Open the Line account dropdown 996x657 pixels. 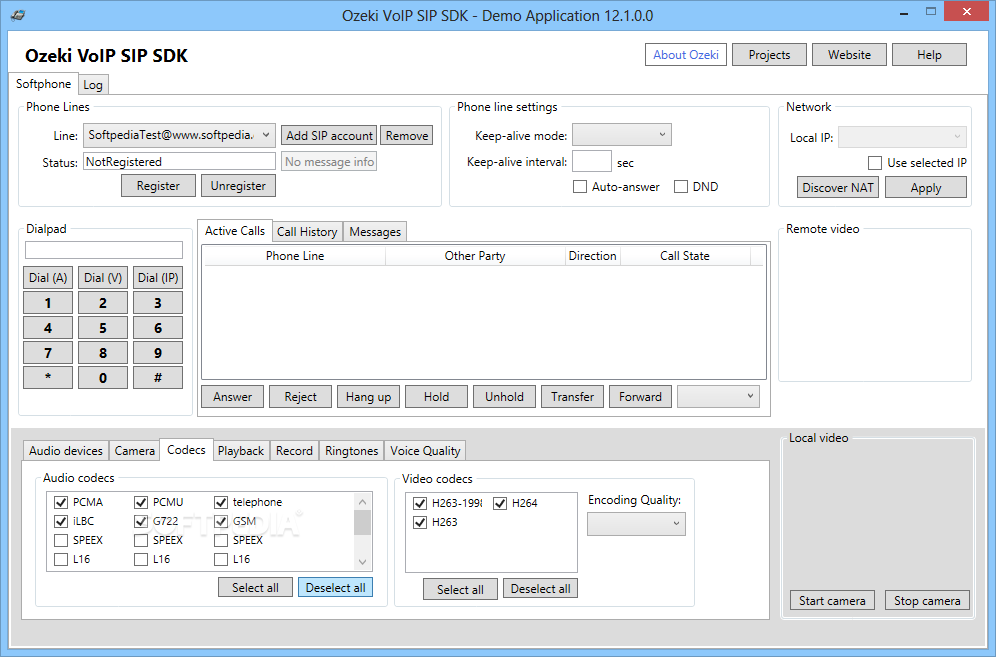tap(179, 135)
